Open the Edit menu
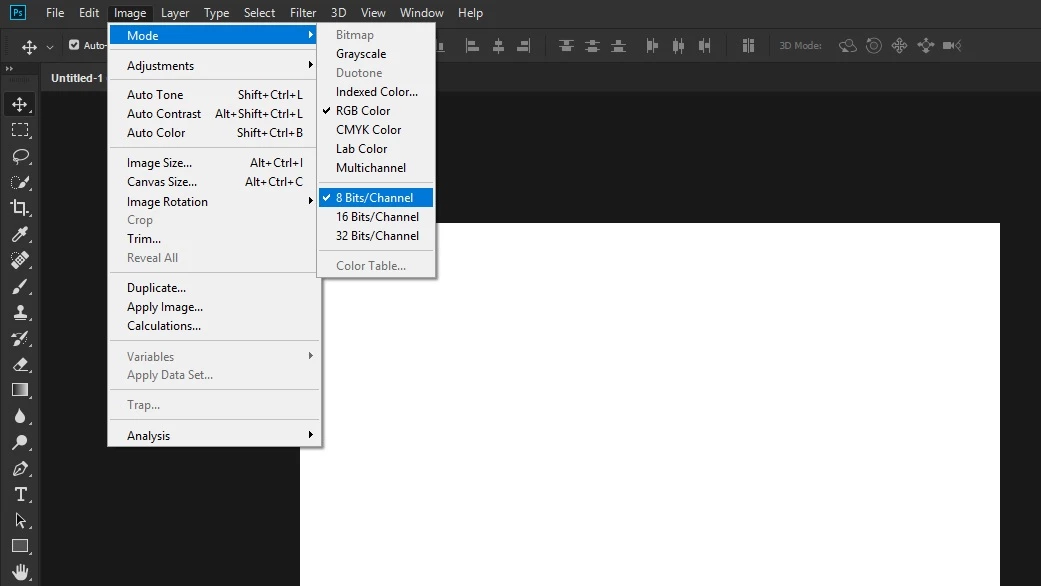Screen dimensions: 1041x586 89,13
